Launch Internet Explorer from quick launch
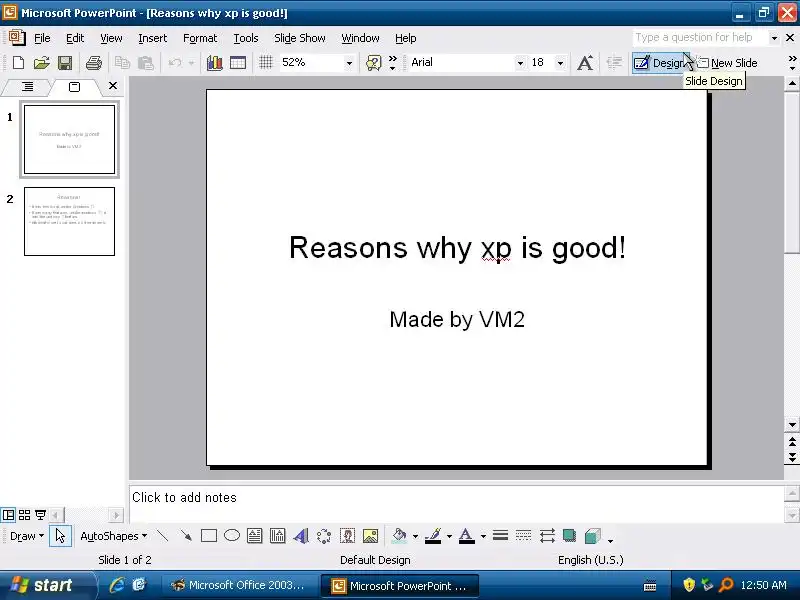The image size is (800, 600). [x=117, y=585]
